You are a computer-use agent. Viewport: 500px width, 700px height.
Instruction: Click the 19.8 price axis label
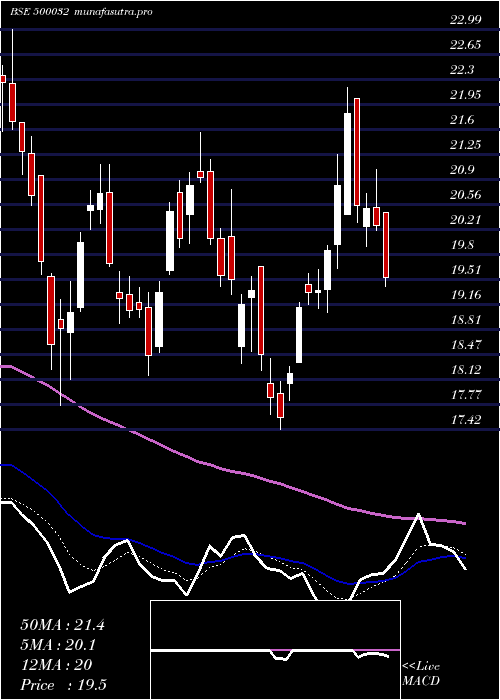[x=462, y=245]
